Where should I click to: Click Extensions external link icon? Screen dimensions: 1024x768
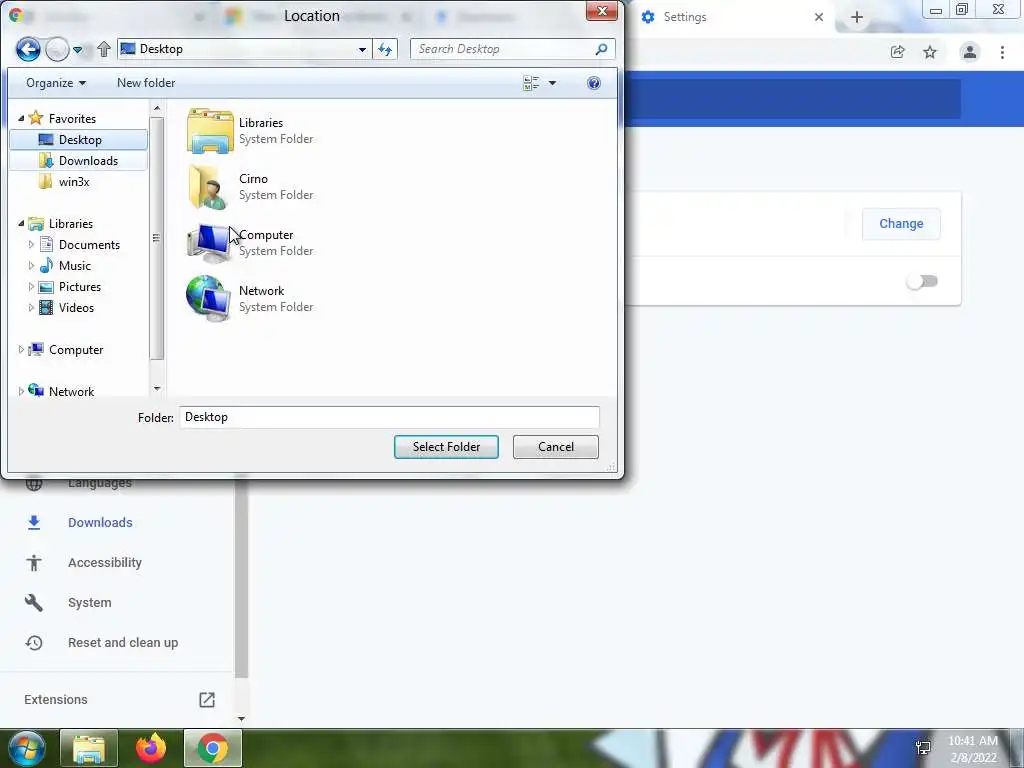pos(207,699)
